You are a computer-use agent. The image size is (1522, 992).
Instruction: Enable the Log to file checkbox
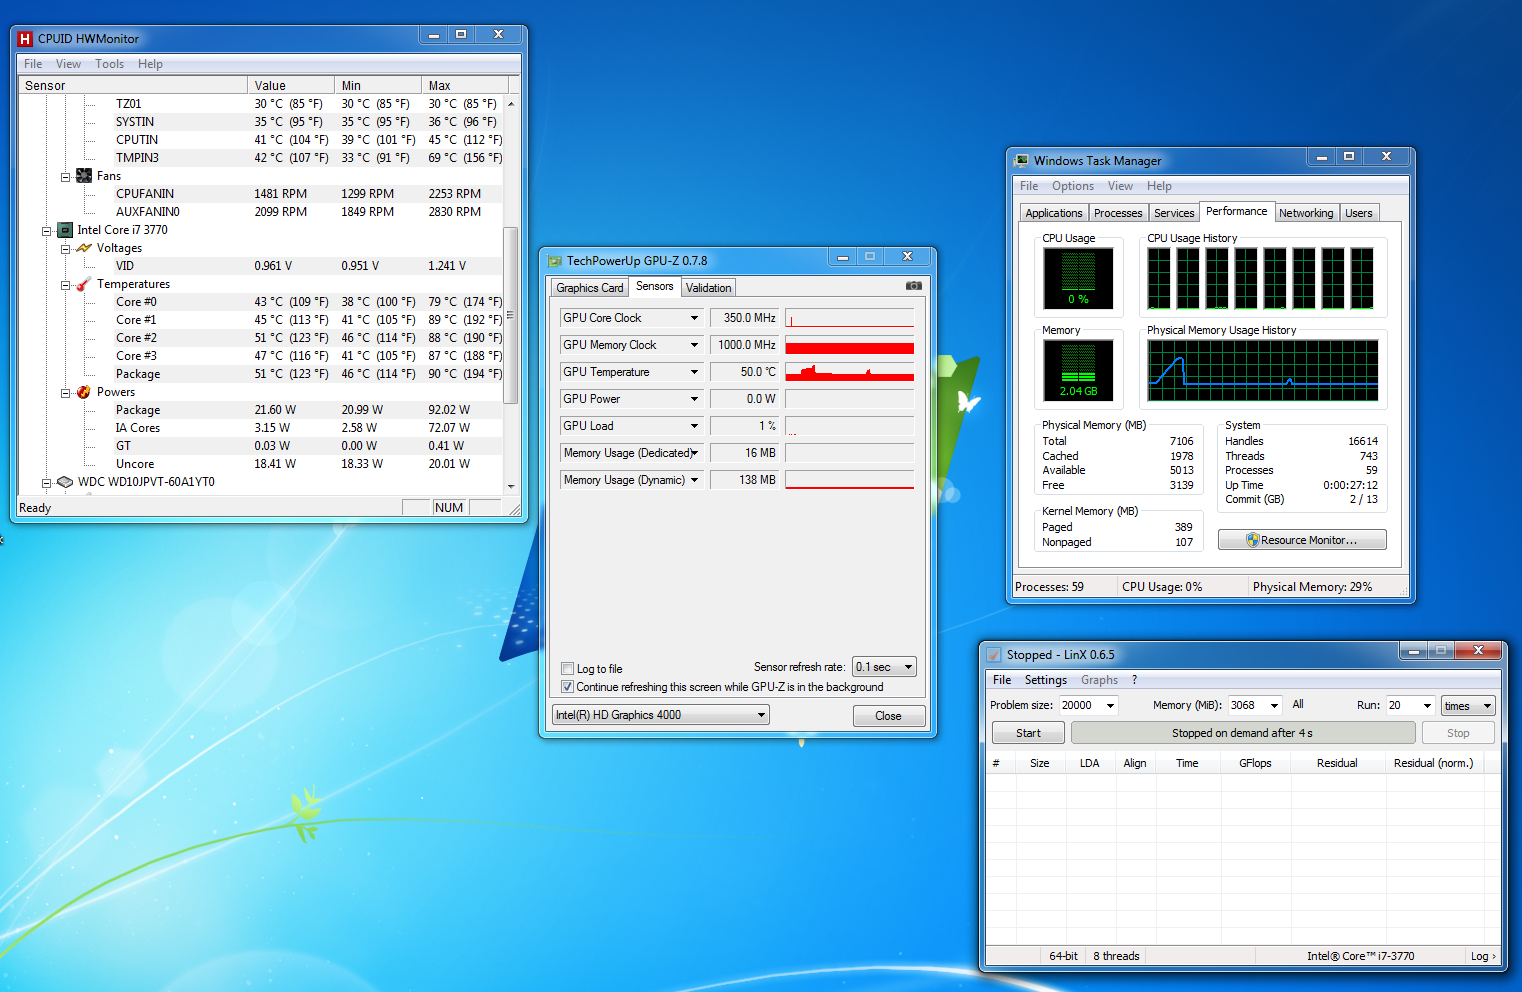tap(568, 669)
